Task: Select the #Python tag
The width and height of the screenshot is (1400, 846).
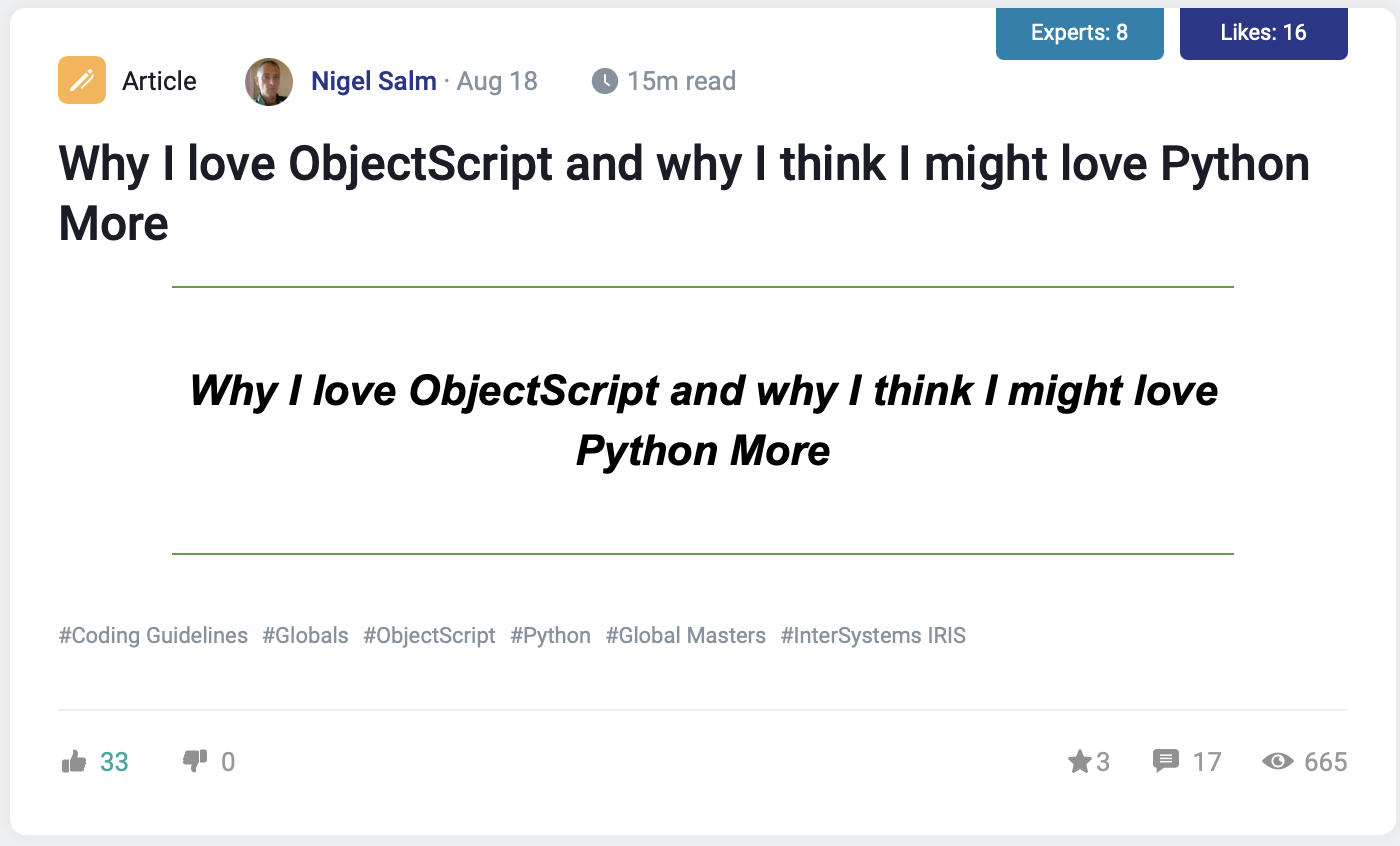Action: tap(550, 635)
